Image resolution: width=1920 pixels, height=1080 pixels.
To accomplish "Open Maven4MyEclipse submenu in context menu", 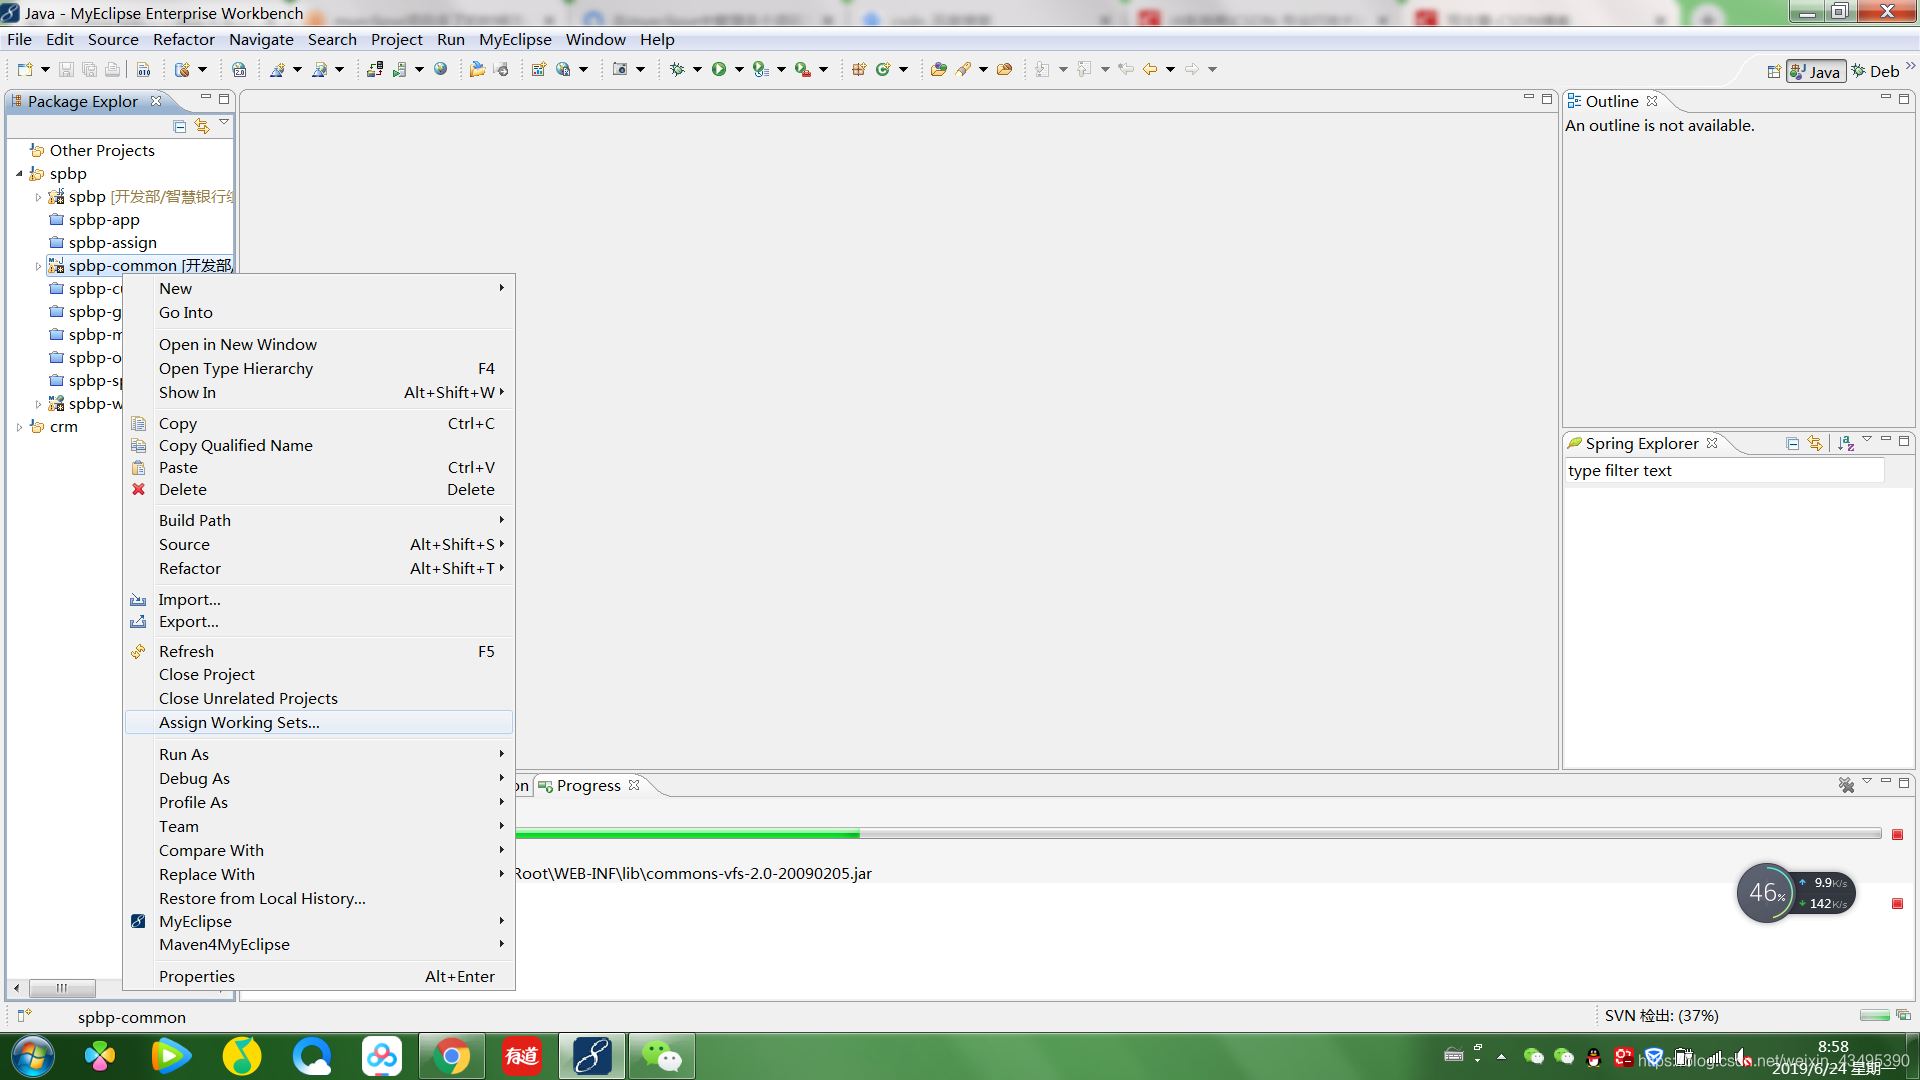I will coord(319,944).
